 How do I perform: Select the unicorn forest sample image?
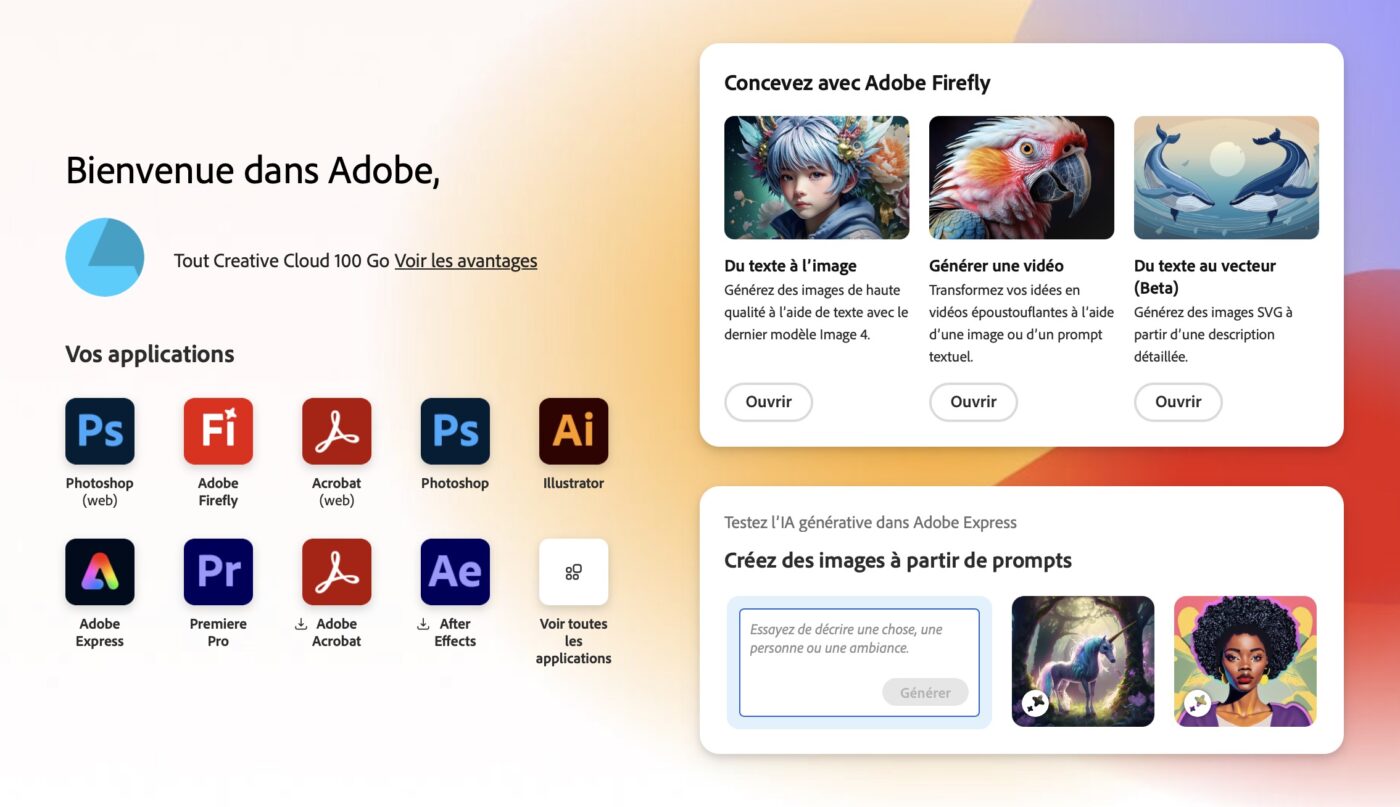click(1083, 661)
